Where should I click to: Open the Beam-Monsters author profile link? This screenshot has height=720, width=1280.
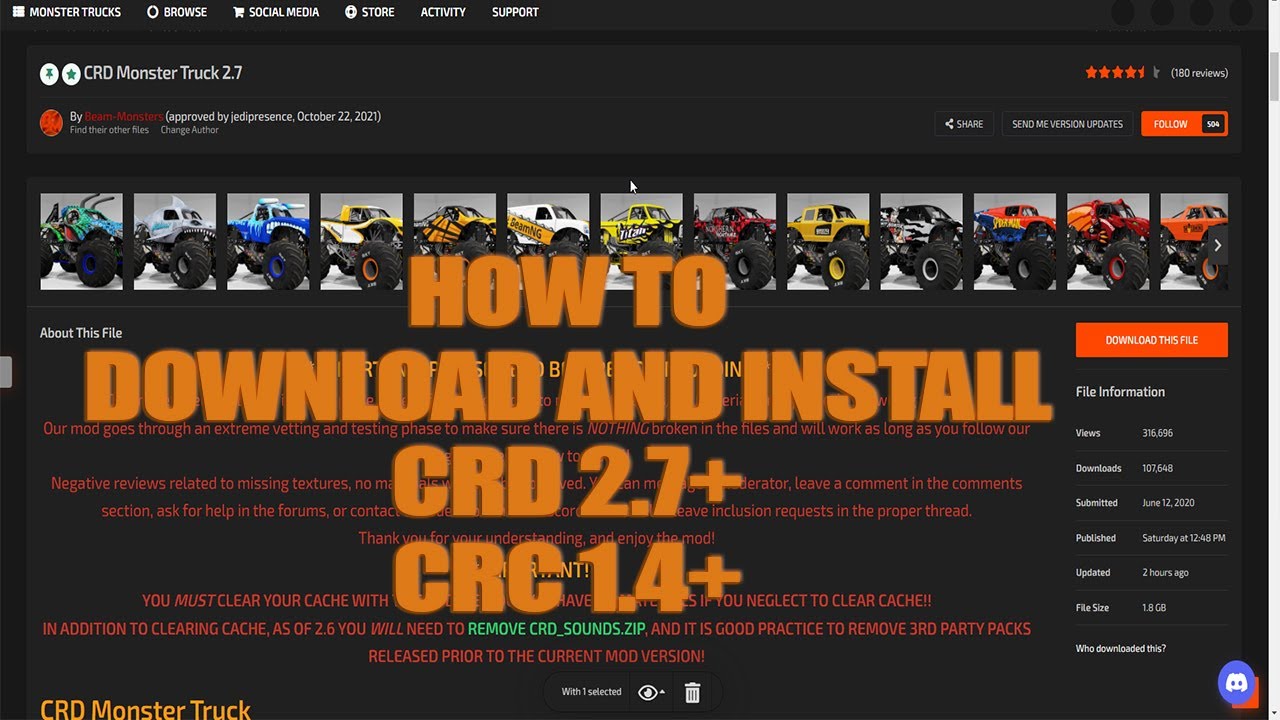click(x=124, y=116)
